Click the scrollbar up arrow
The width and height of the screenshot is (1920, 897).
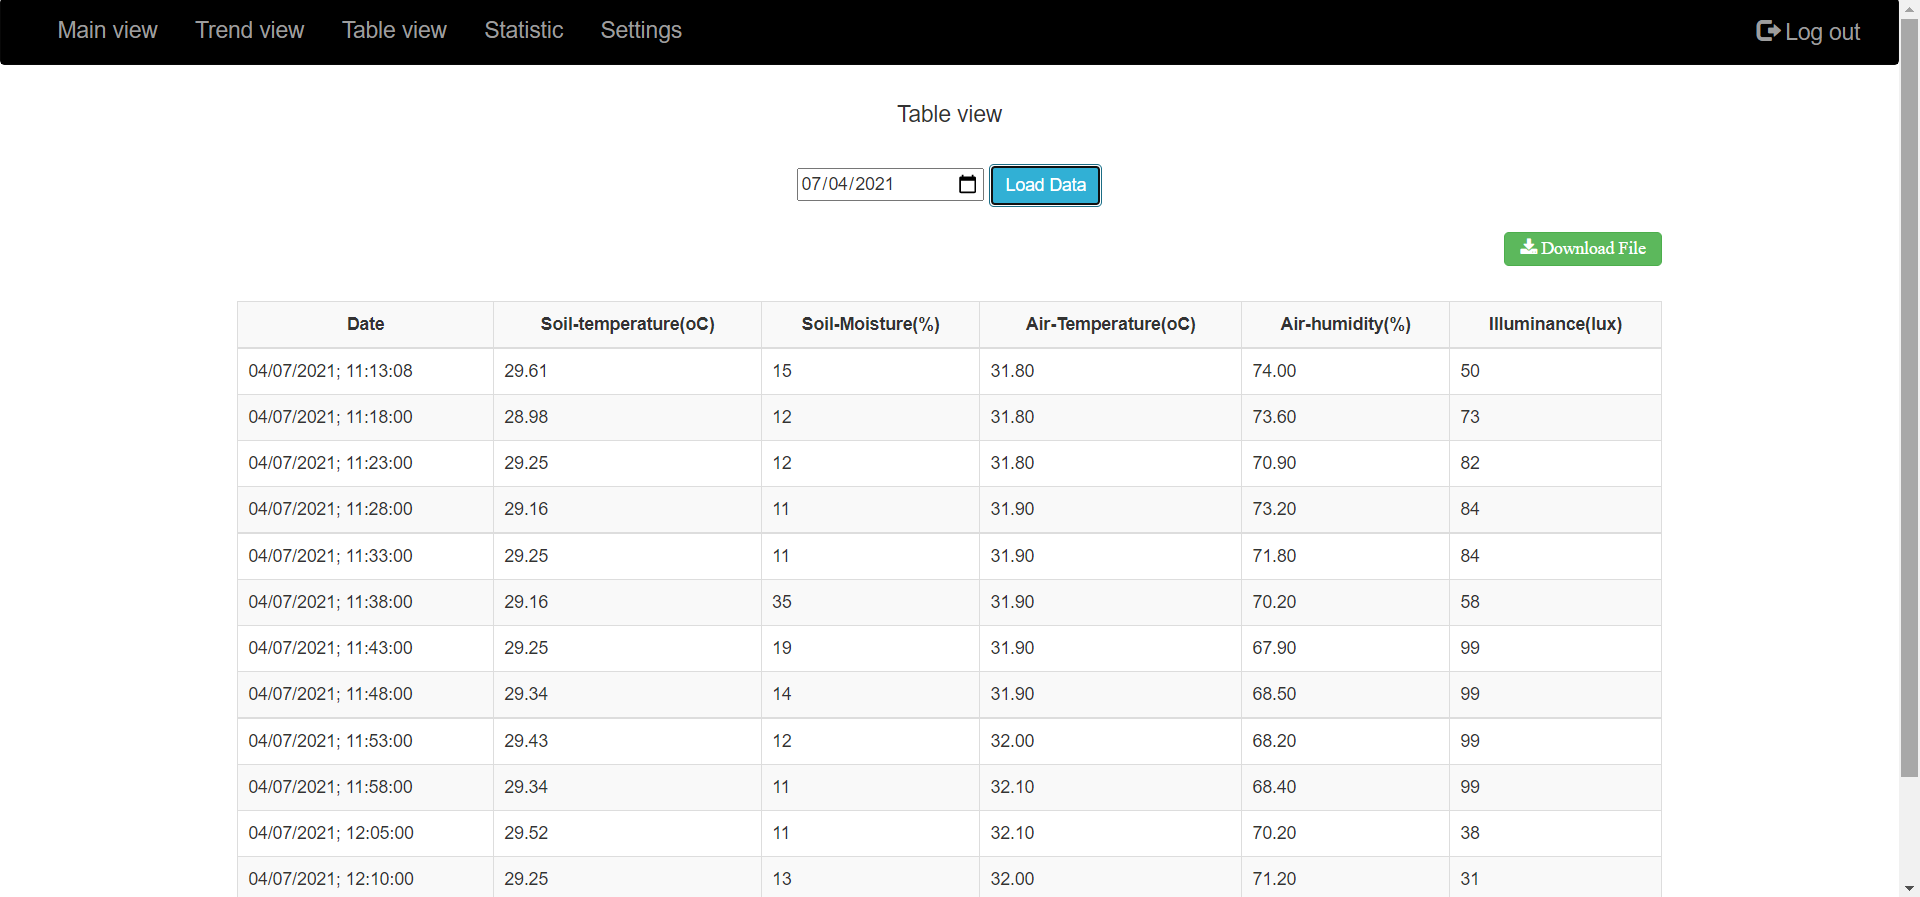point(1909,8)
